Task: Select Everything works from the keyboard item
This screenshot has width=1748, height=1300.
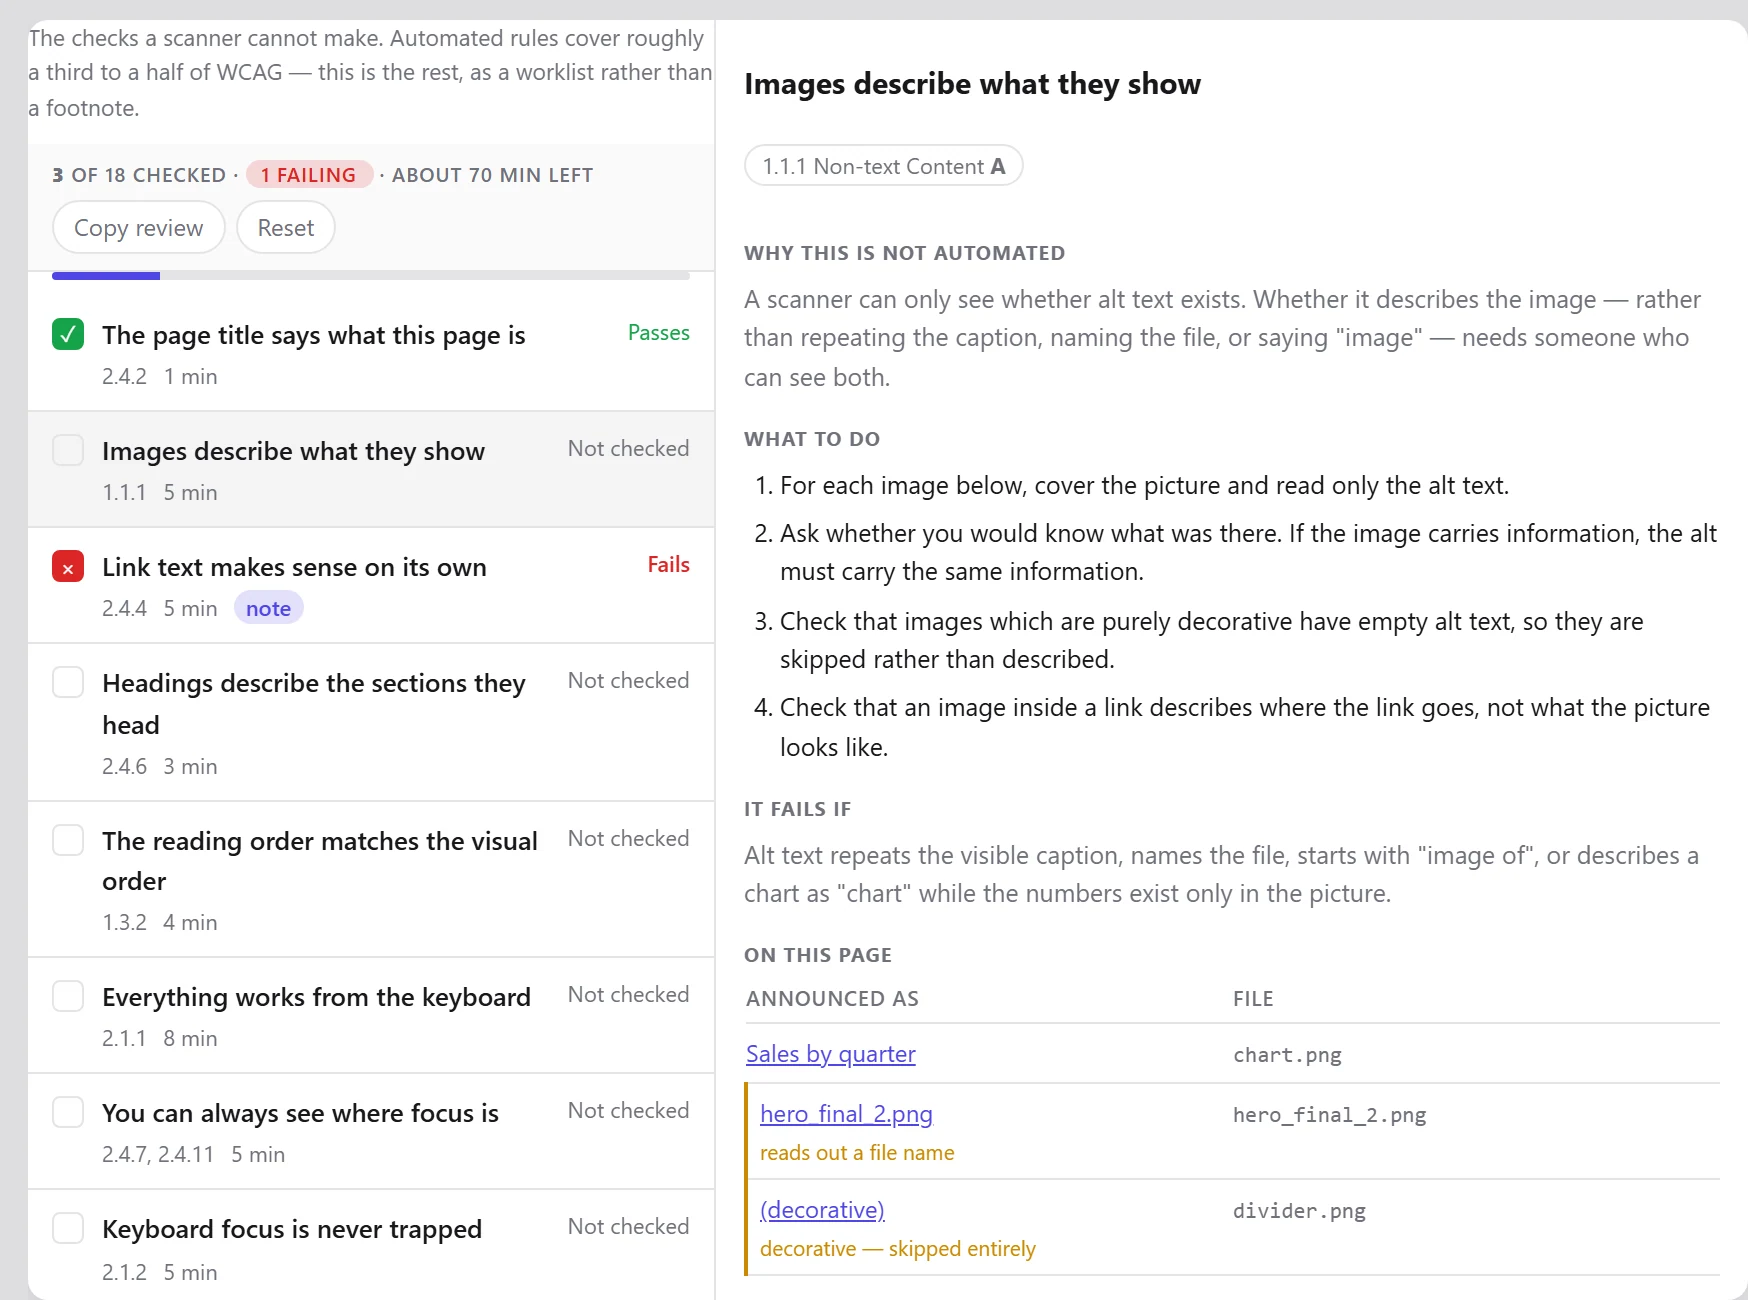Action: tap(371, 1016)
